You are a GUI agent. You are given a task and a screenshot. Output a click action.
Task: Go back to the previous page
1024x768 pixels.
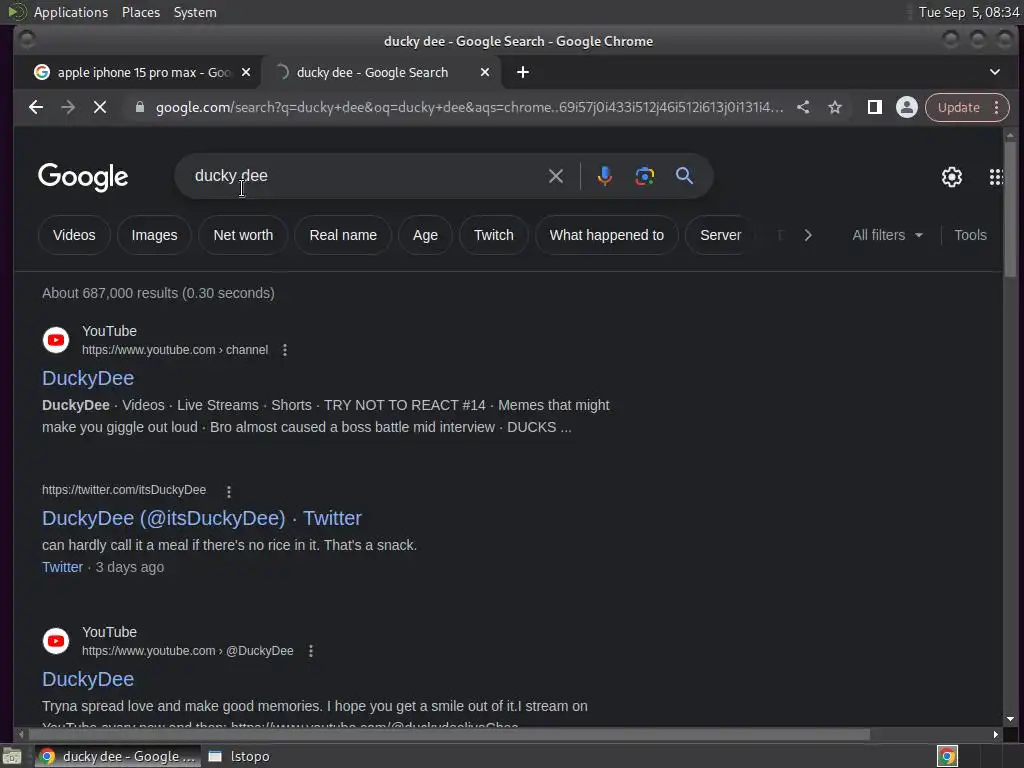[36, 107]
